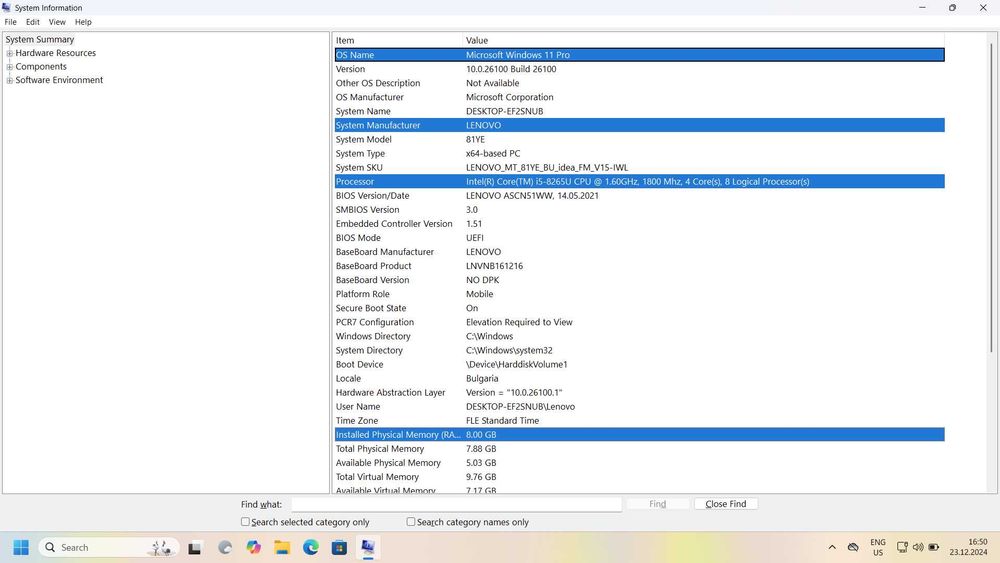Select the PCR7 Configuration row
Viewport: 1000px width, 563px height.
pyautogui.click(x=639, y=321)
